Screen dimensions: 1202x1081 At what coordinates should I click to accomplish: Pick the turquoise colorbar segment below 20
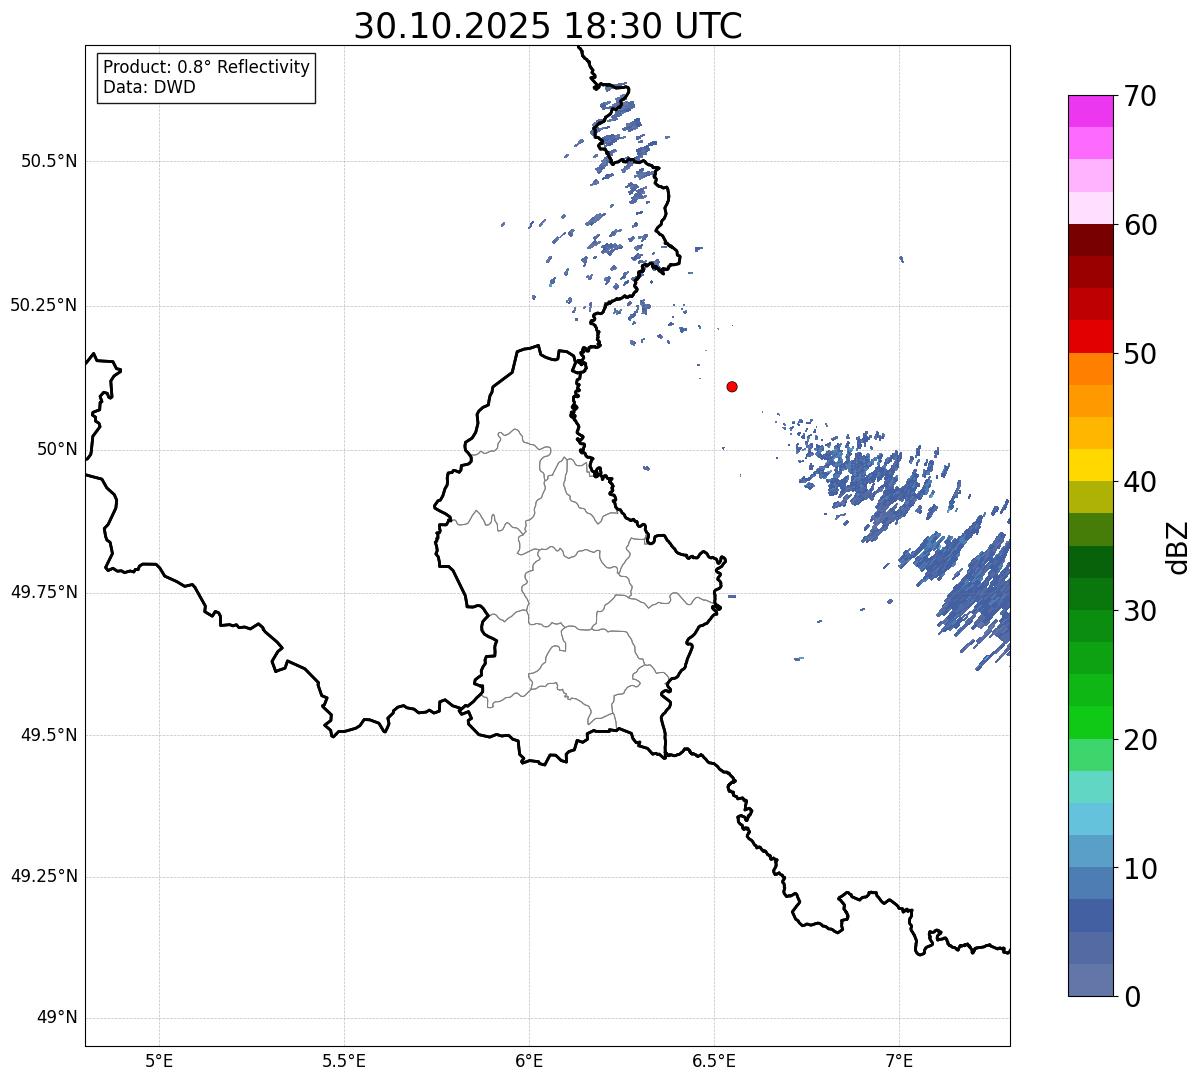click(1090, 787)
